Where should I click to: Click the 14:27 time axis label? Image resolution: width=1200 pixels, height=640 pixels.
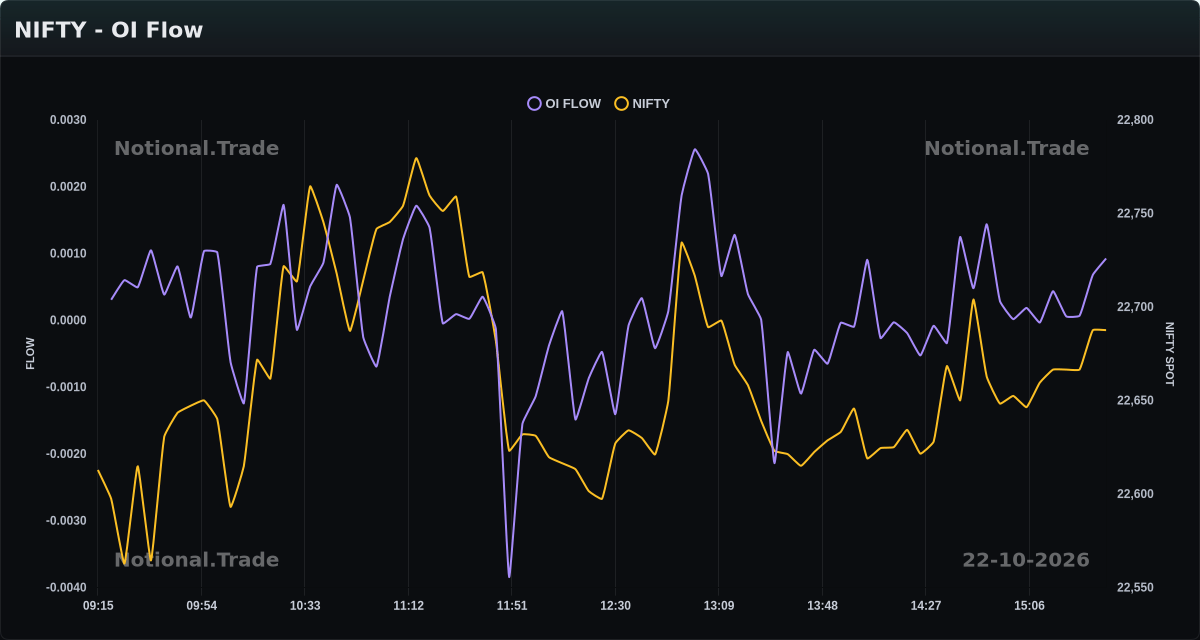tap(926, 606)
